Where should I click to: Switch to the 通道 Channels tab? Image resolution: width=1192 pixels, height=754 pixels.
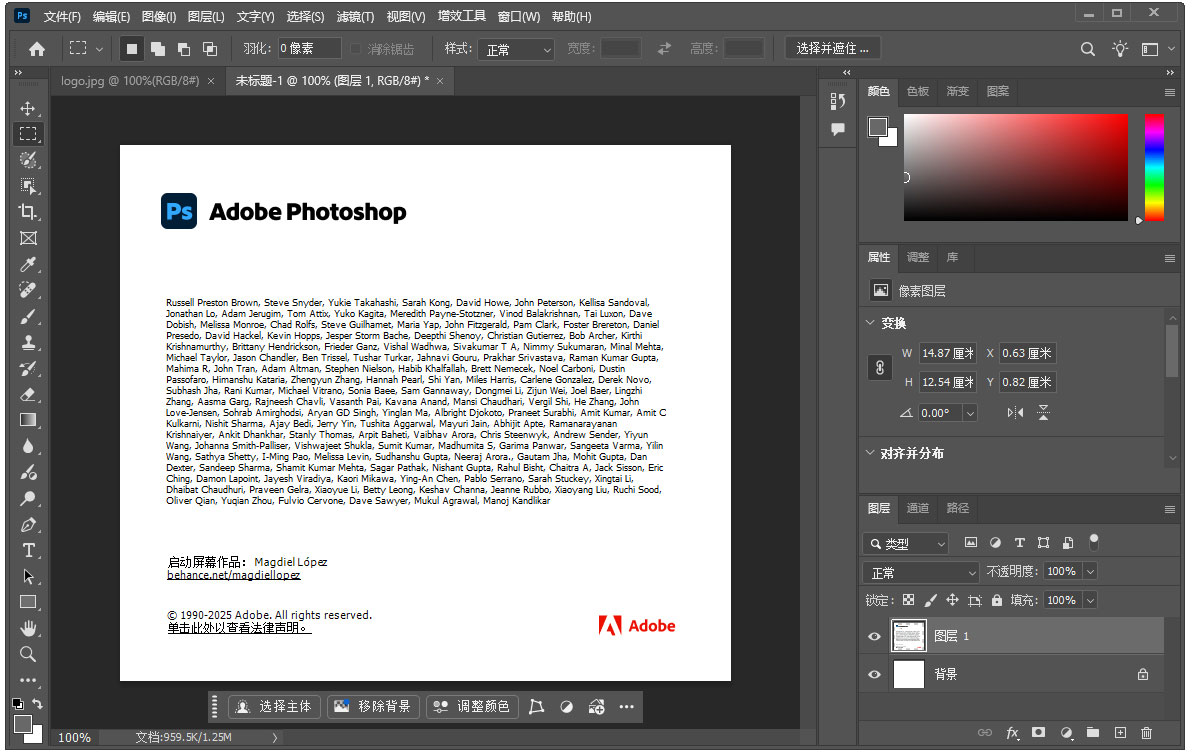(917, 509)
